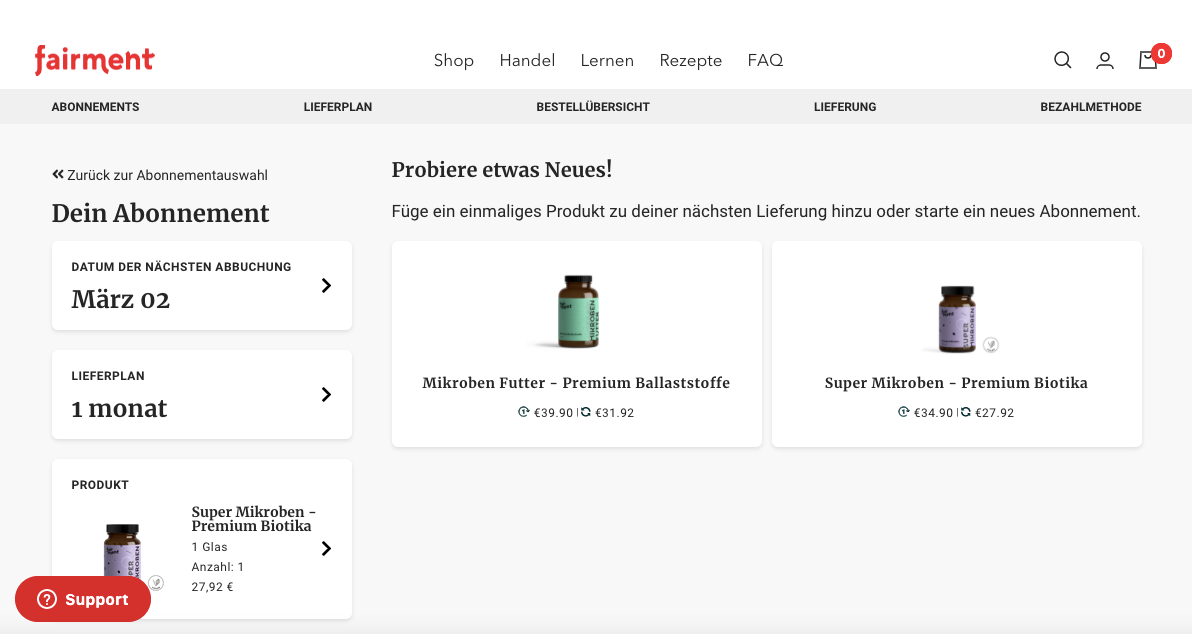Go back via Zurück zur Abonnementauswahl
1192x634 pixels.
click(167, 175)
